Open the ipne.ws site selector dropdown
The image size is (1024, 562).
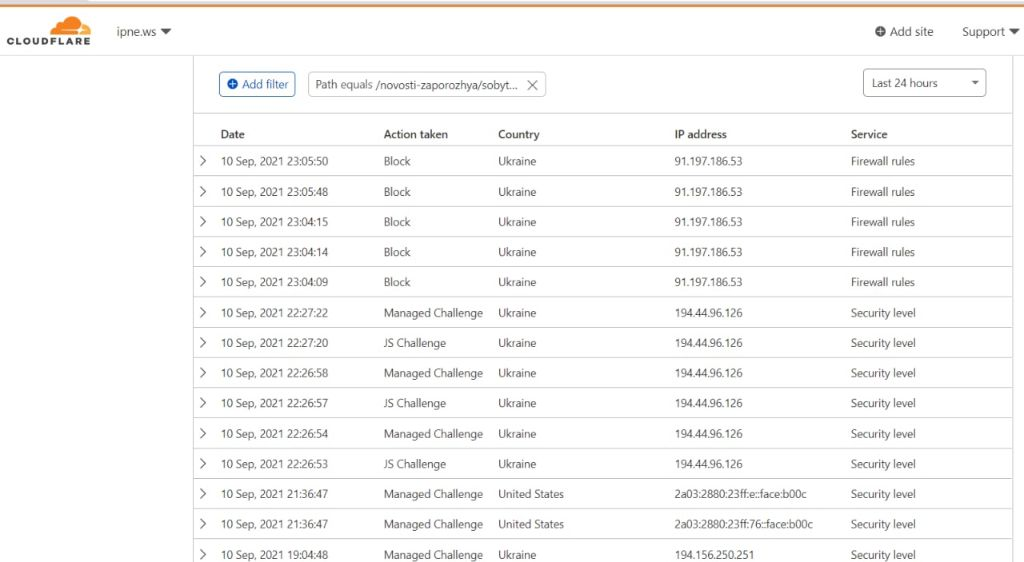[x=144, y=32]
